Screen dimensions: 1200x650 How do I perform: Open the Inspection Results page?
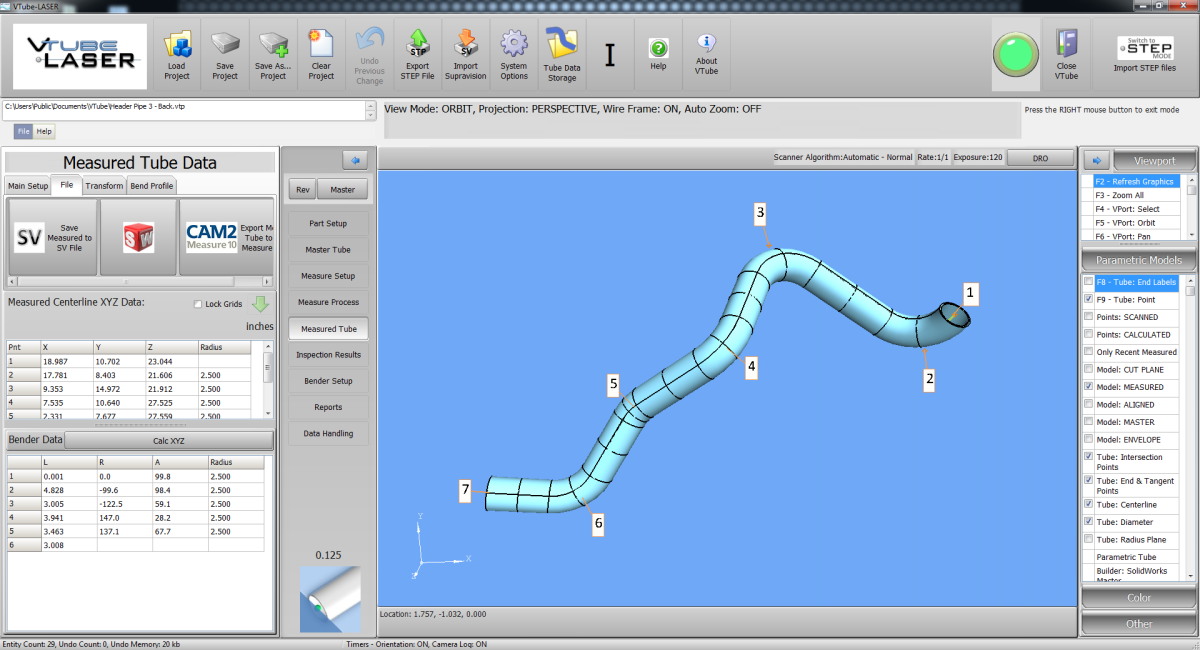pyautogui.click(x=328, y=355)
